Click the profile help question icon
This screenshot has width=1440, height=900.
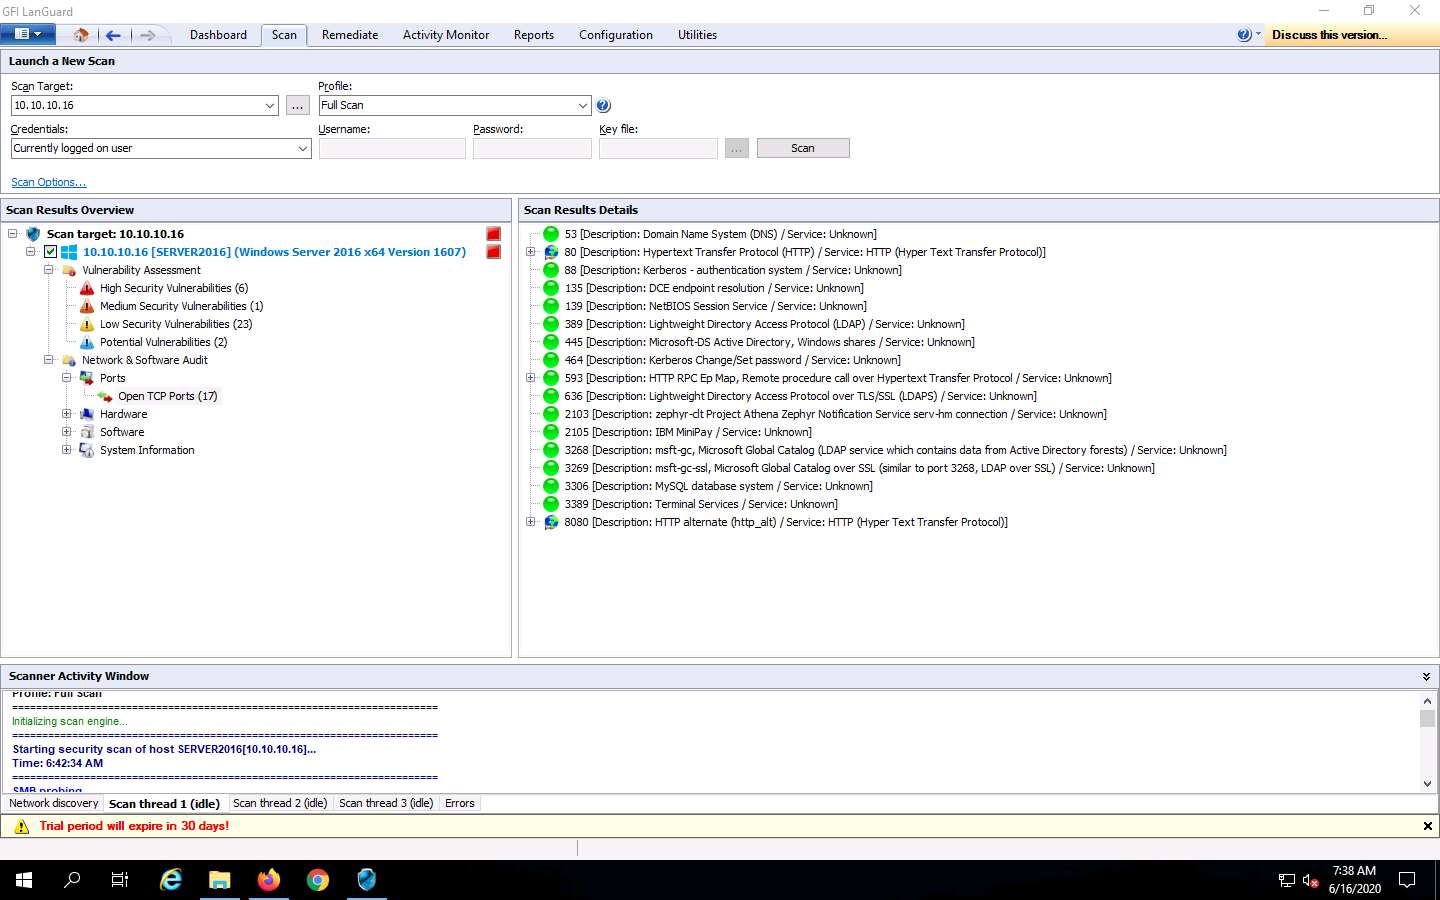(x=603, y=106)
